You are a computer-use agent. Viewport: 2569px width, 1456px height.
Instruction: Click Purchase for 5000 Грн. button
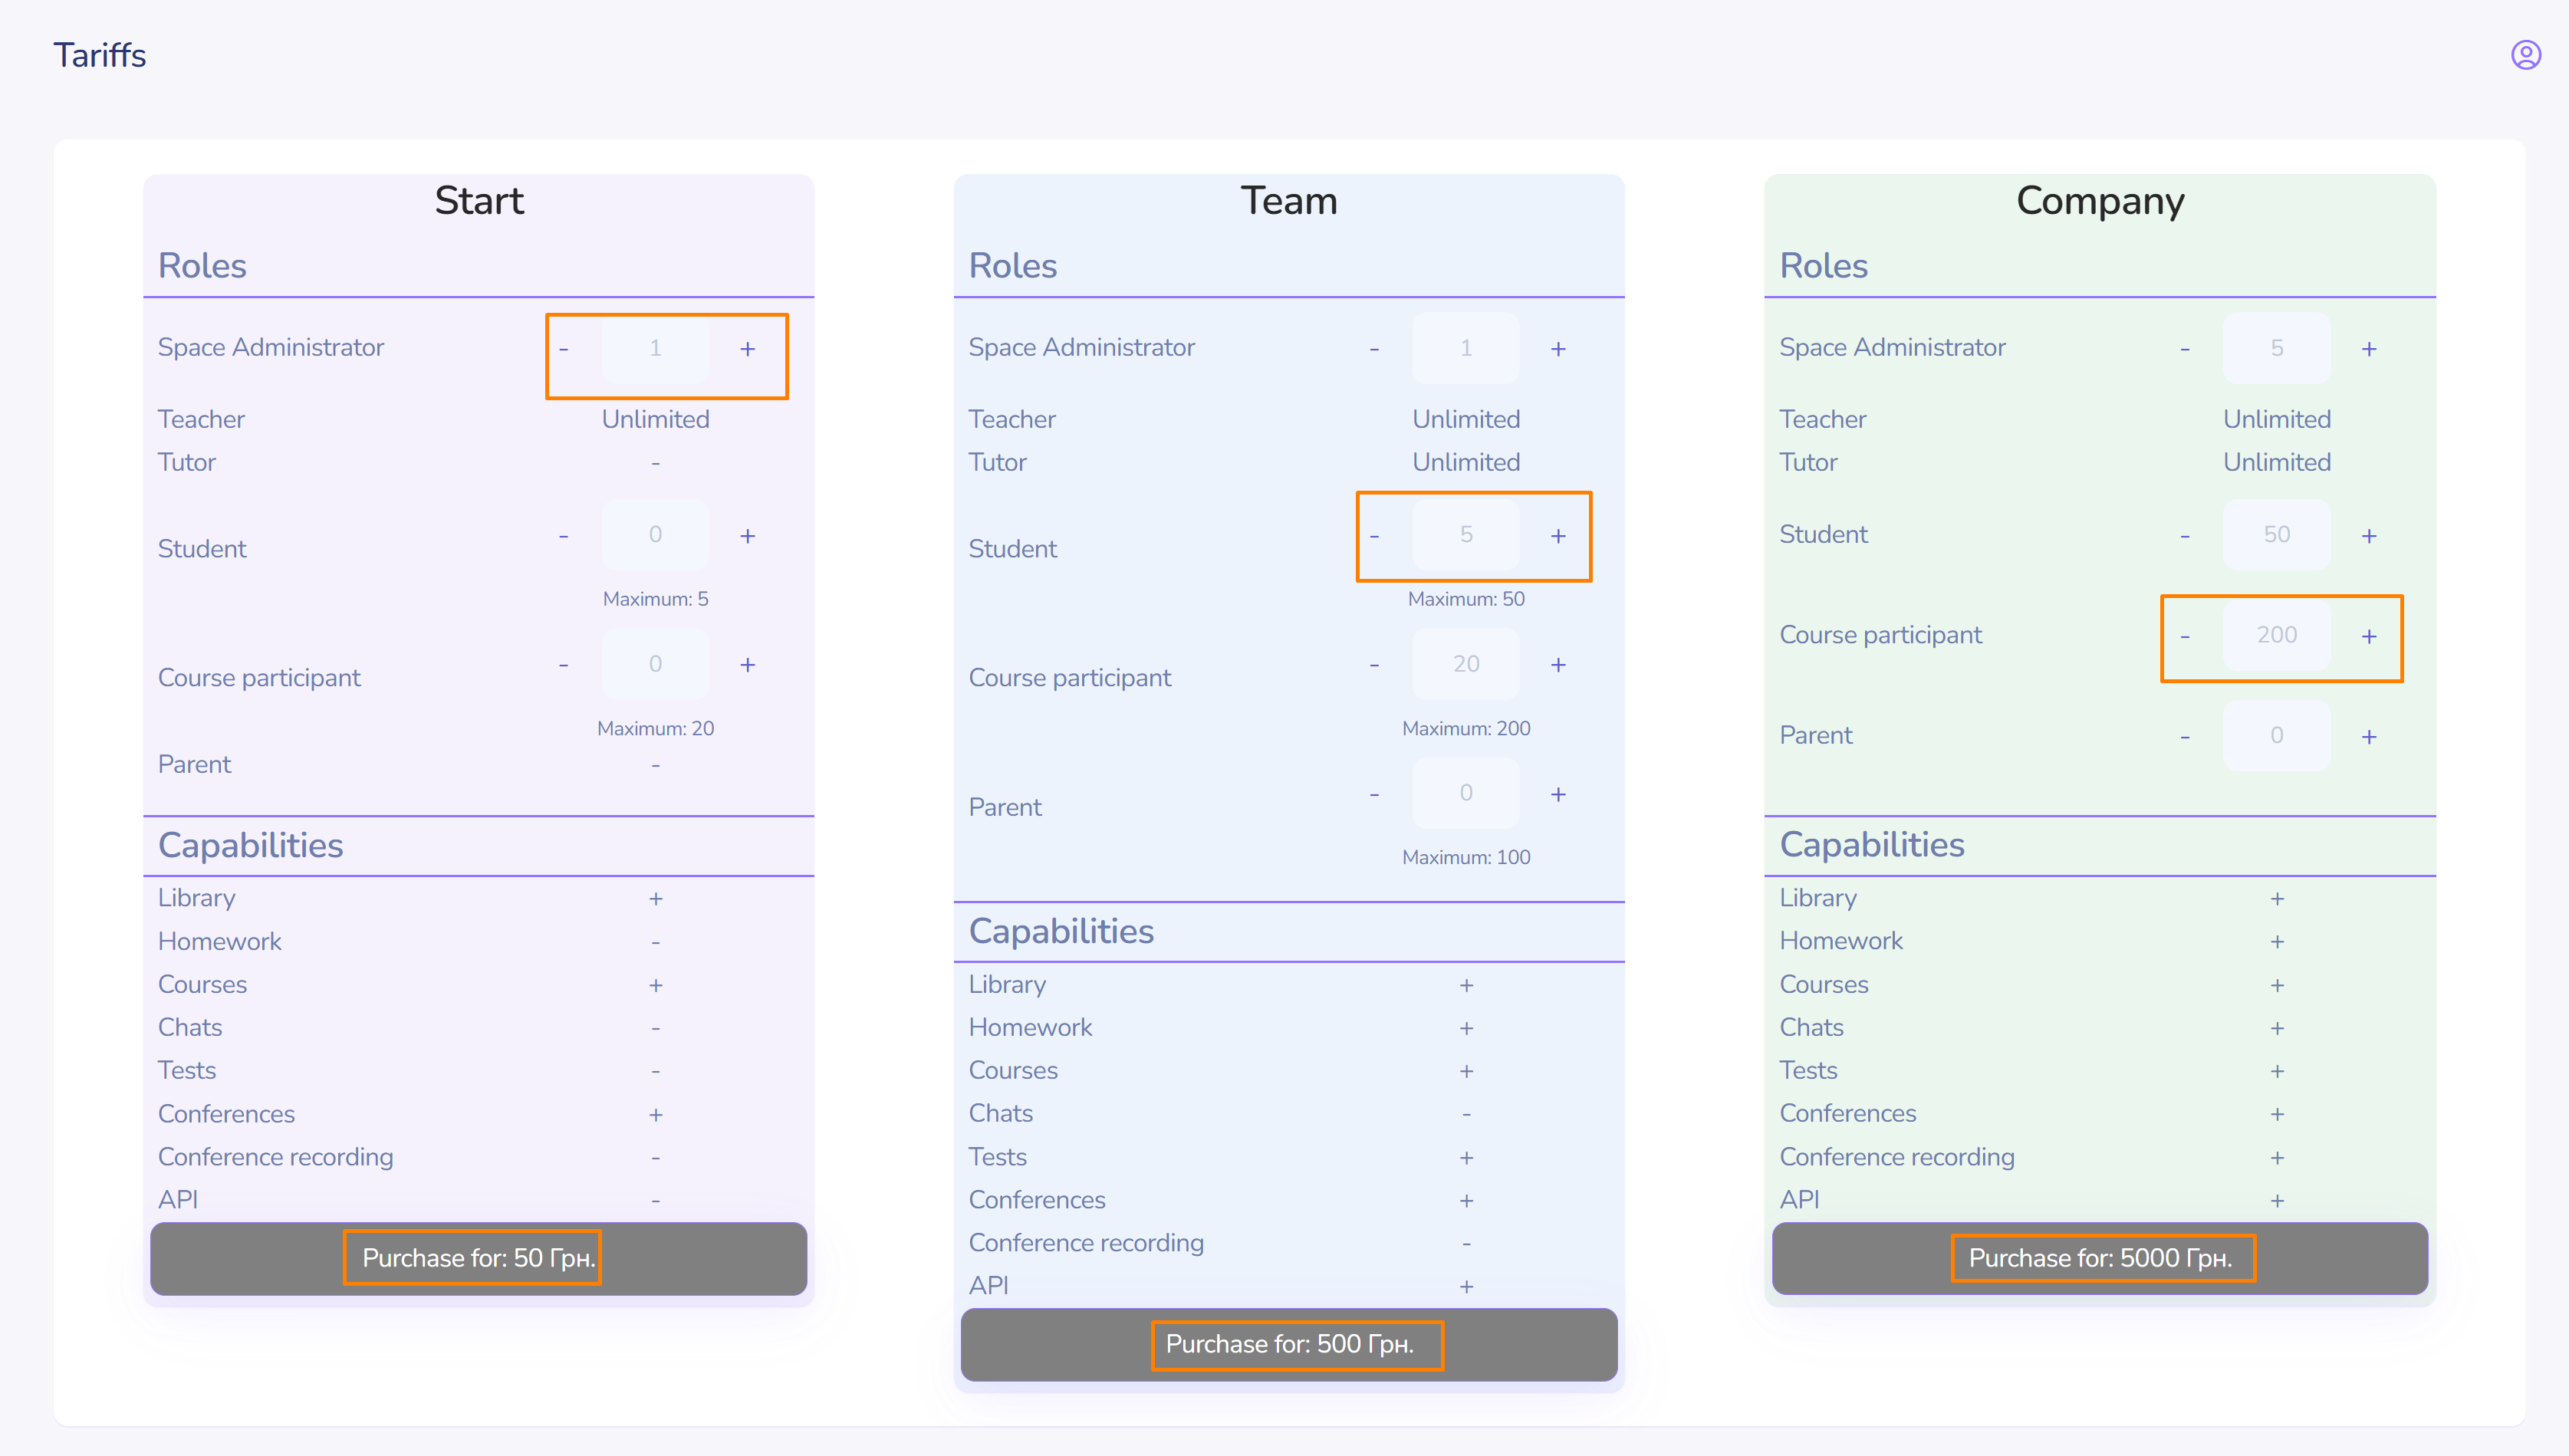2099,1258
